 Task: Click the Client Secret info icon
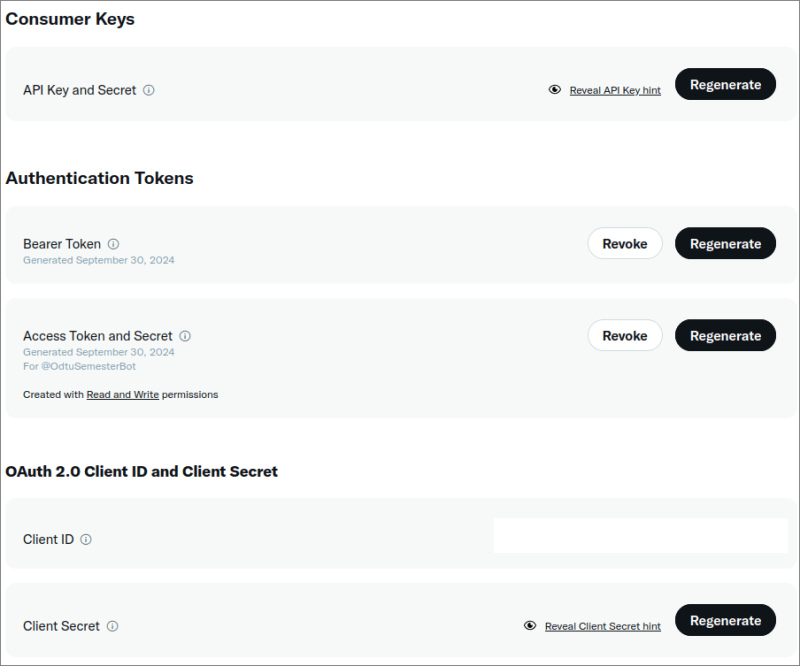[x=110, y=626]
